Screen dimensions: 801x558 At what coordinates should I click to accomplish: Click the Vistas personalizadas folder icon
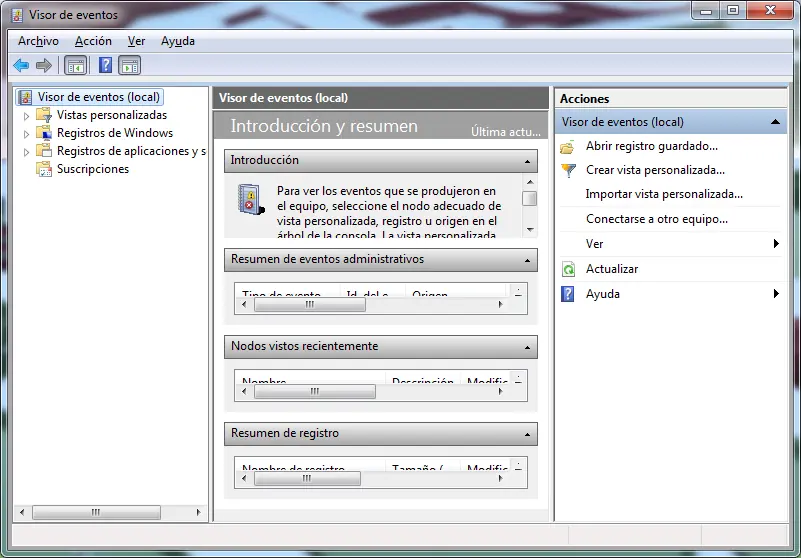44,114
